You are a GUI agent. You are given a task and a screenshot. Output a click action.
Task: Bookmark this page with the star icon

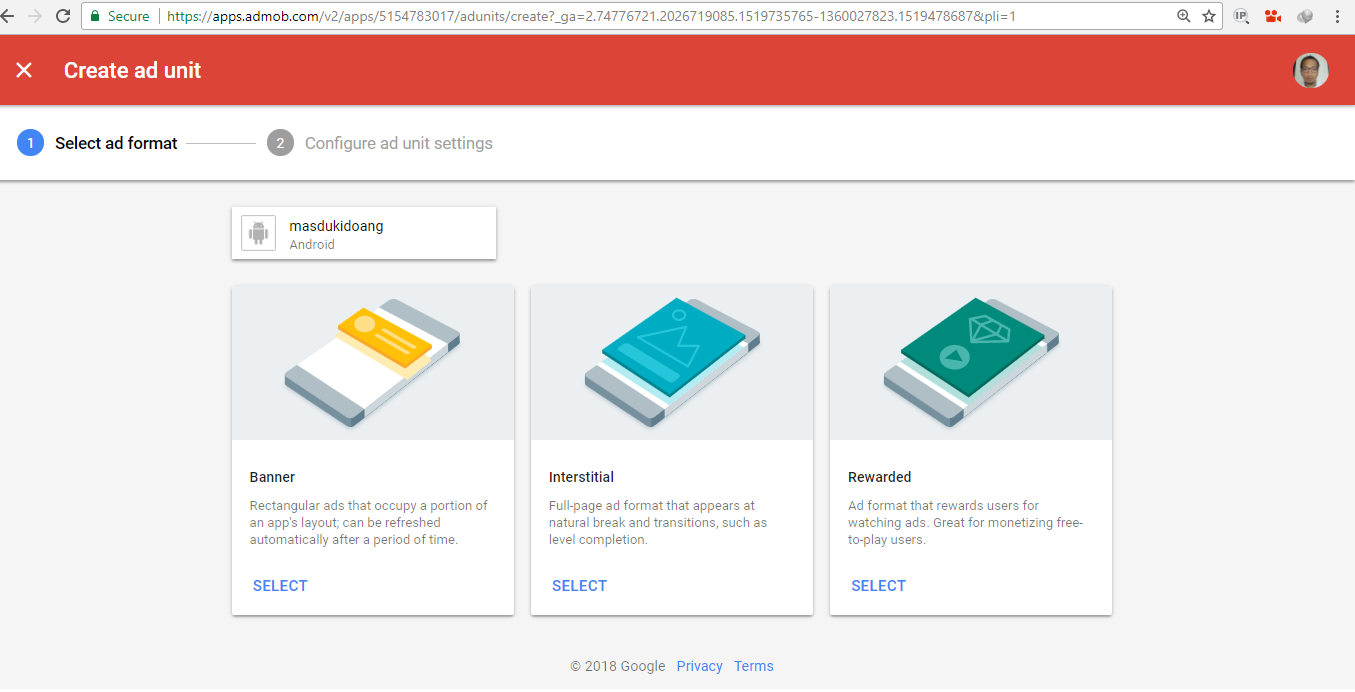pyautogui.click(x=1207, y=16)
